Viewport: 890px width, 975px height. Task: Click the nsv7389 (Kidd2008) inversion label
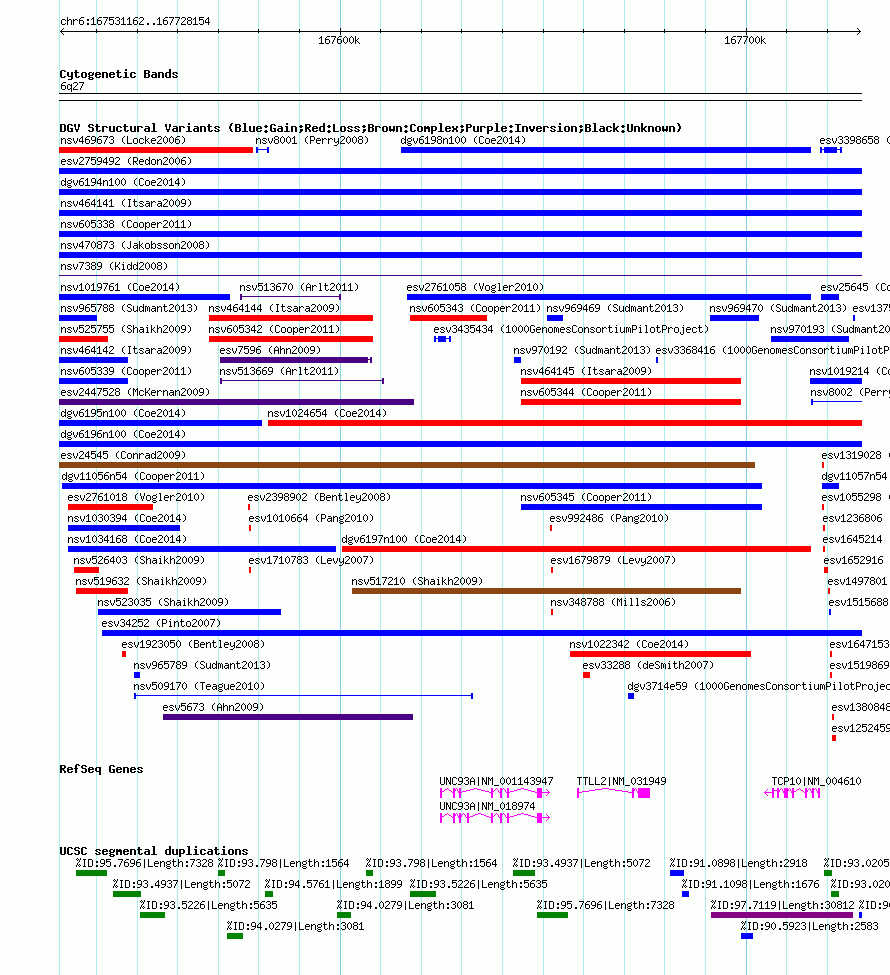pos(114,266)
